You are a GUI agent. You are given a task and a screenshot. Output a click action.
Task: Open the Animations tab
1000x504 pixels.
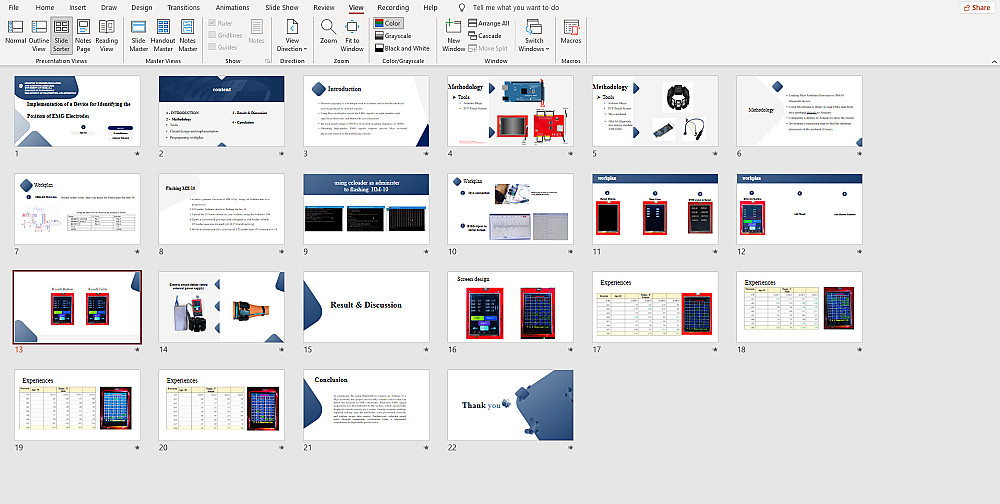click(x=233, y=8)
